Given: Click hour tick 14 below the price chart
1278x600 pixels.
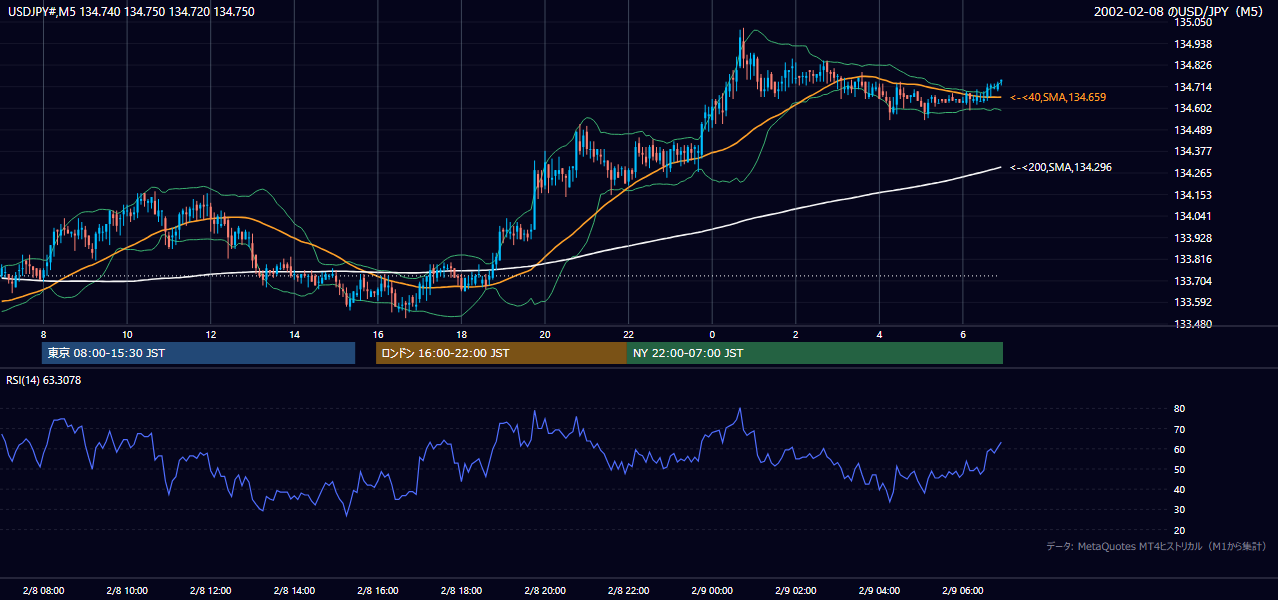Looking at the screenshot, I should [x=294, y=334].
